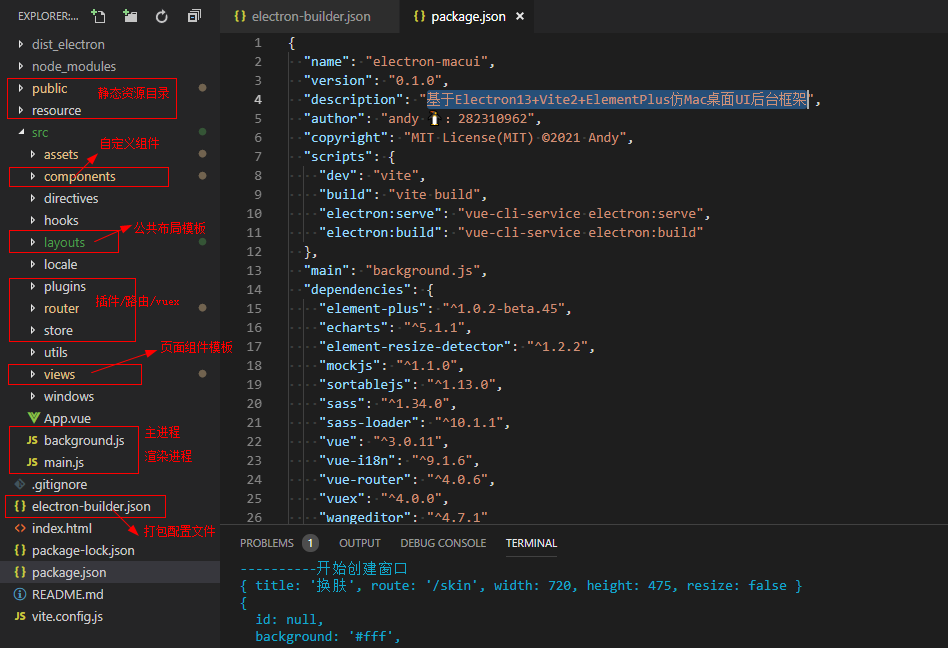Open vite.config.js from the file tree
This screenshot has width=948, height=648.
point(67,616)
